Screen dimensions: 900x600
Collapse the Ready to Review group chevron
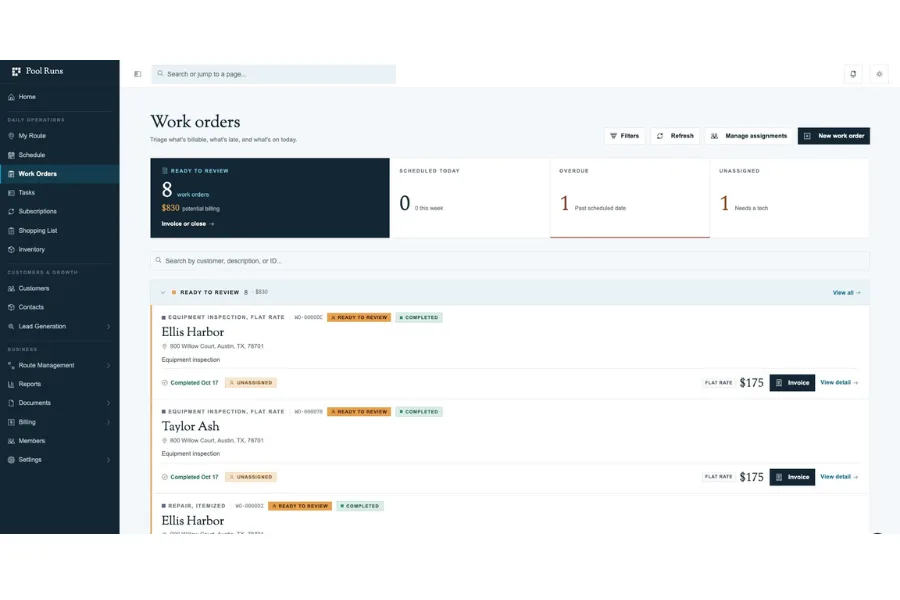point(163,292)
